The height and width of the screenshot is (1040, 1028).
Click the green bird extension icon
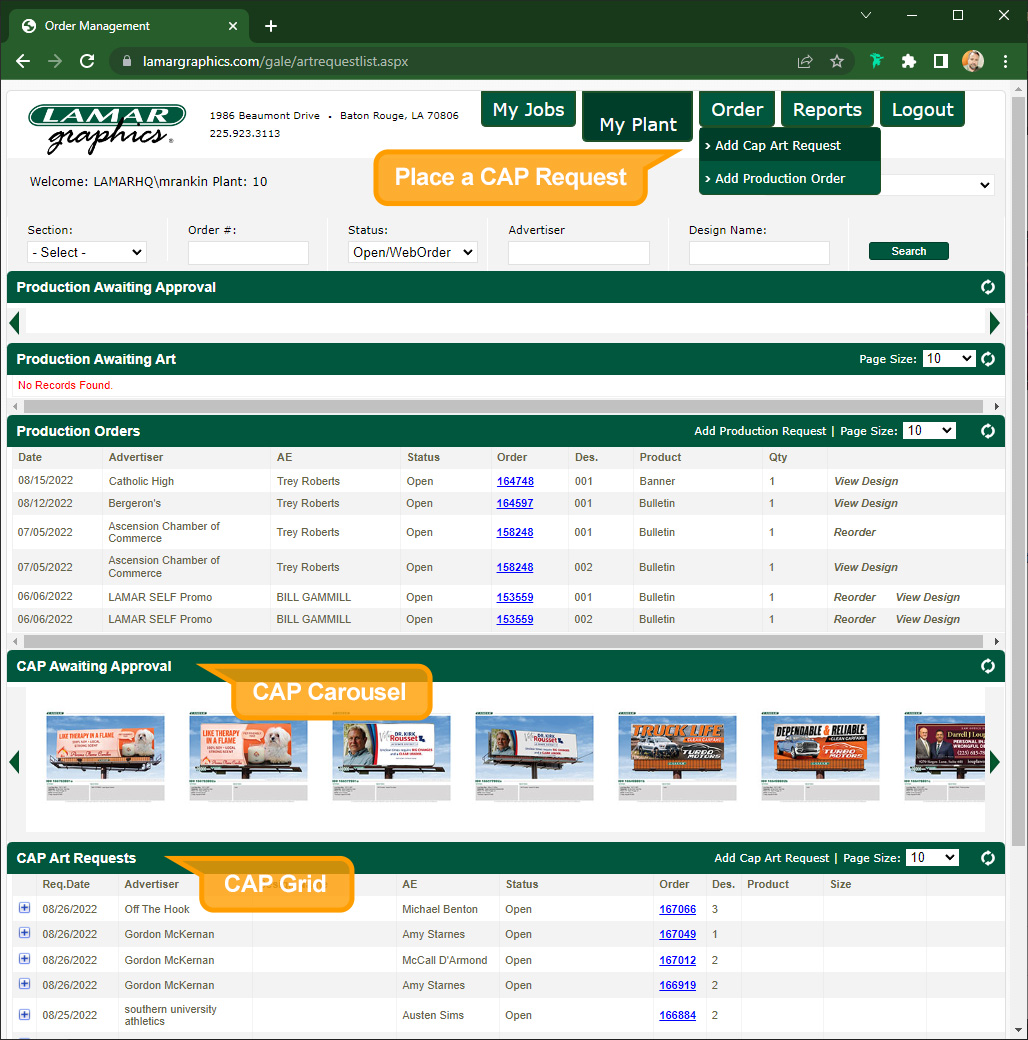point(877,62)
